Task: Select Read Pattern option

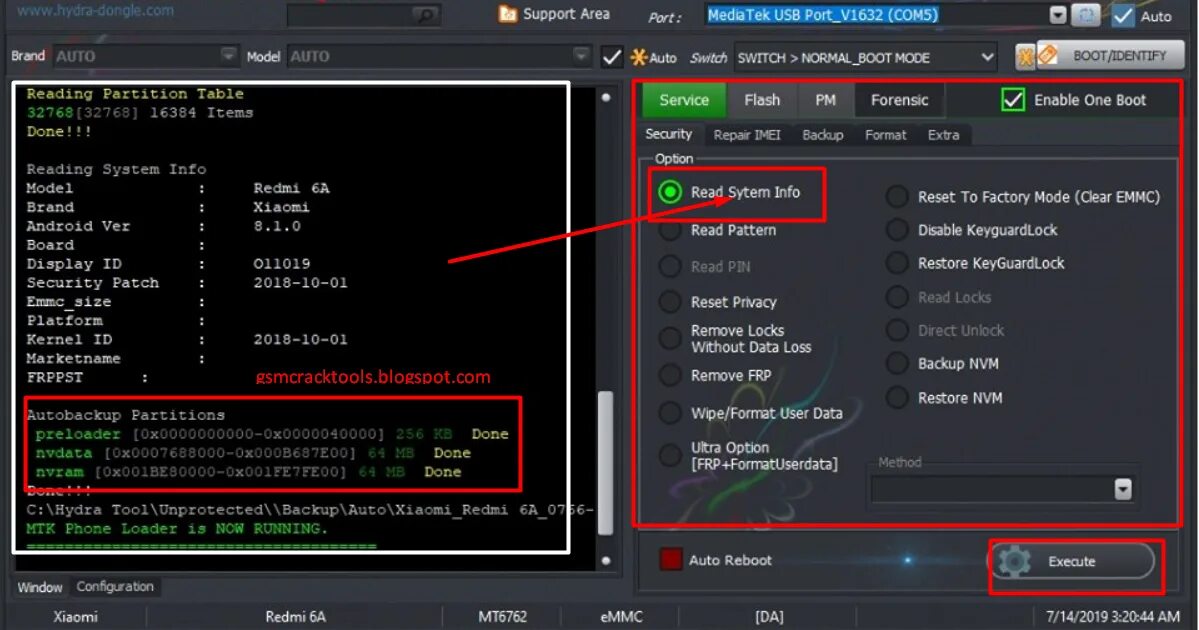Action: point(670,230)
